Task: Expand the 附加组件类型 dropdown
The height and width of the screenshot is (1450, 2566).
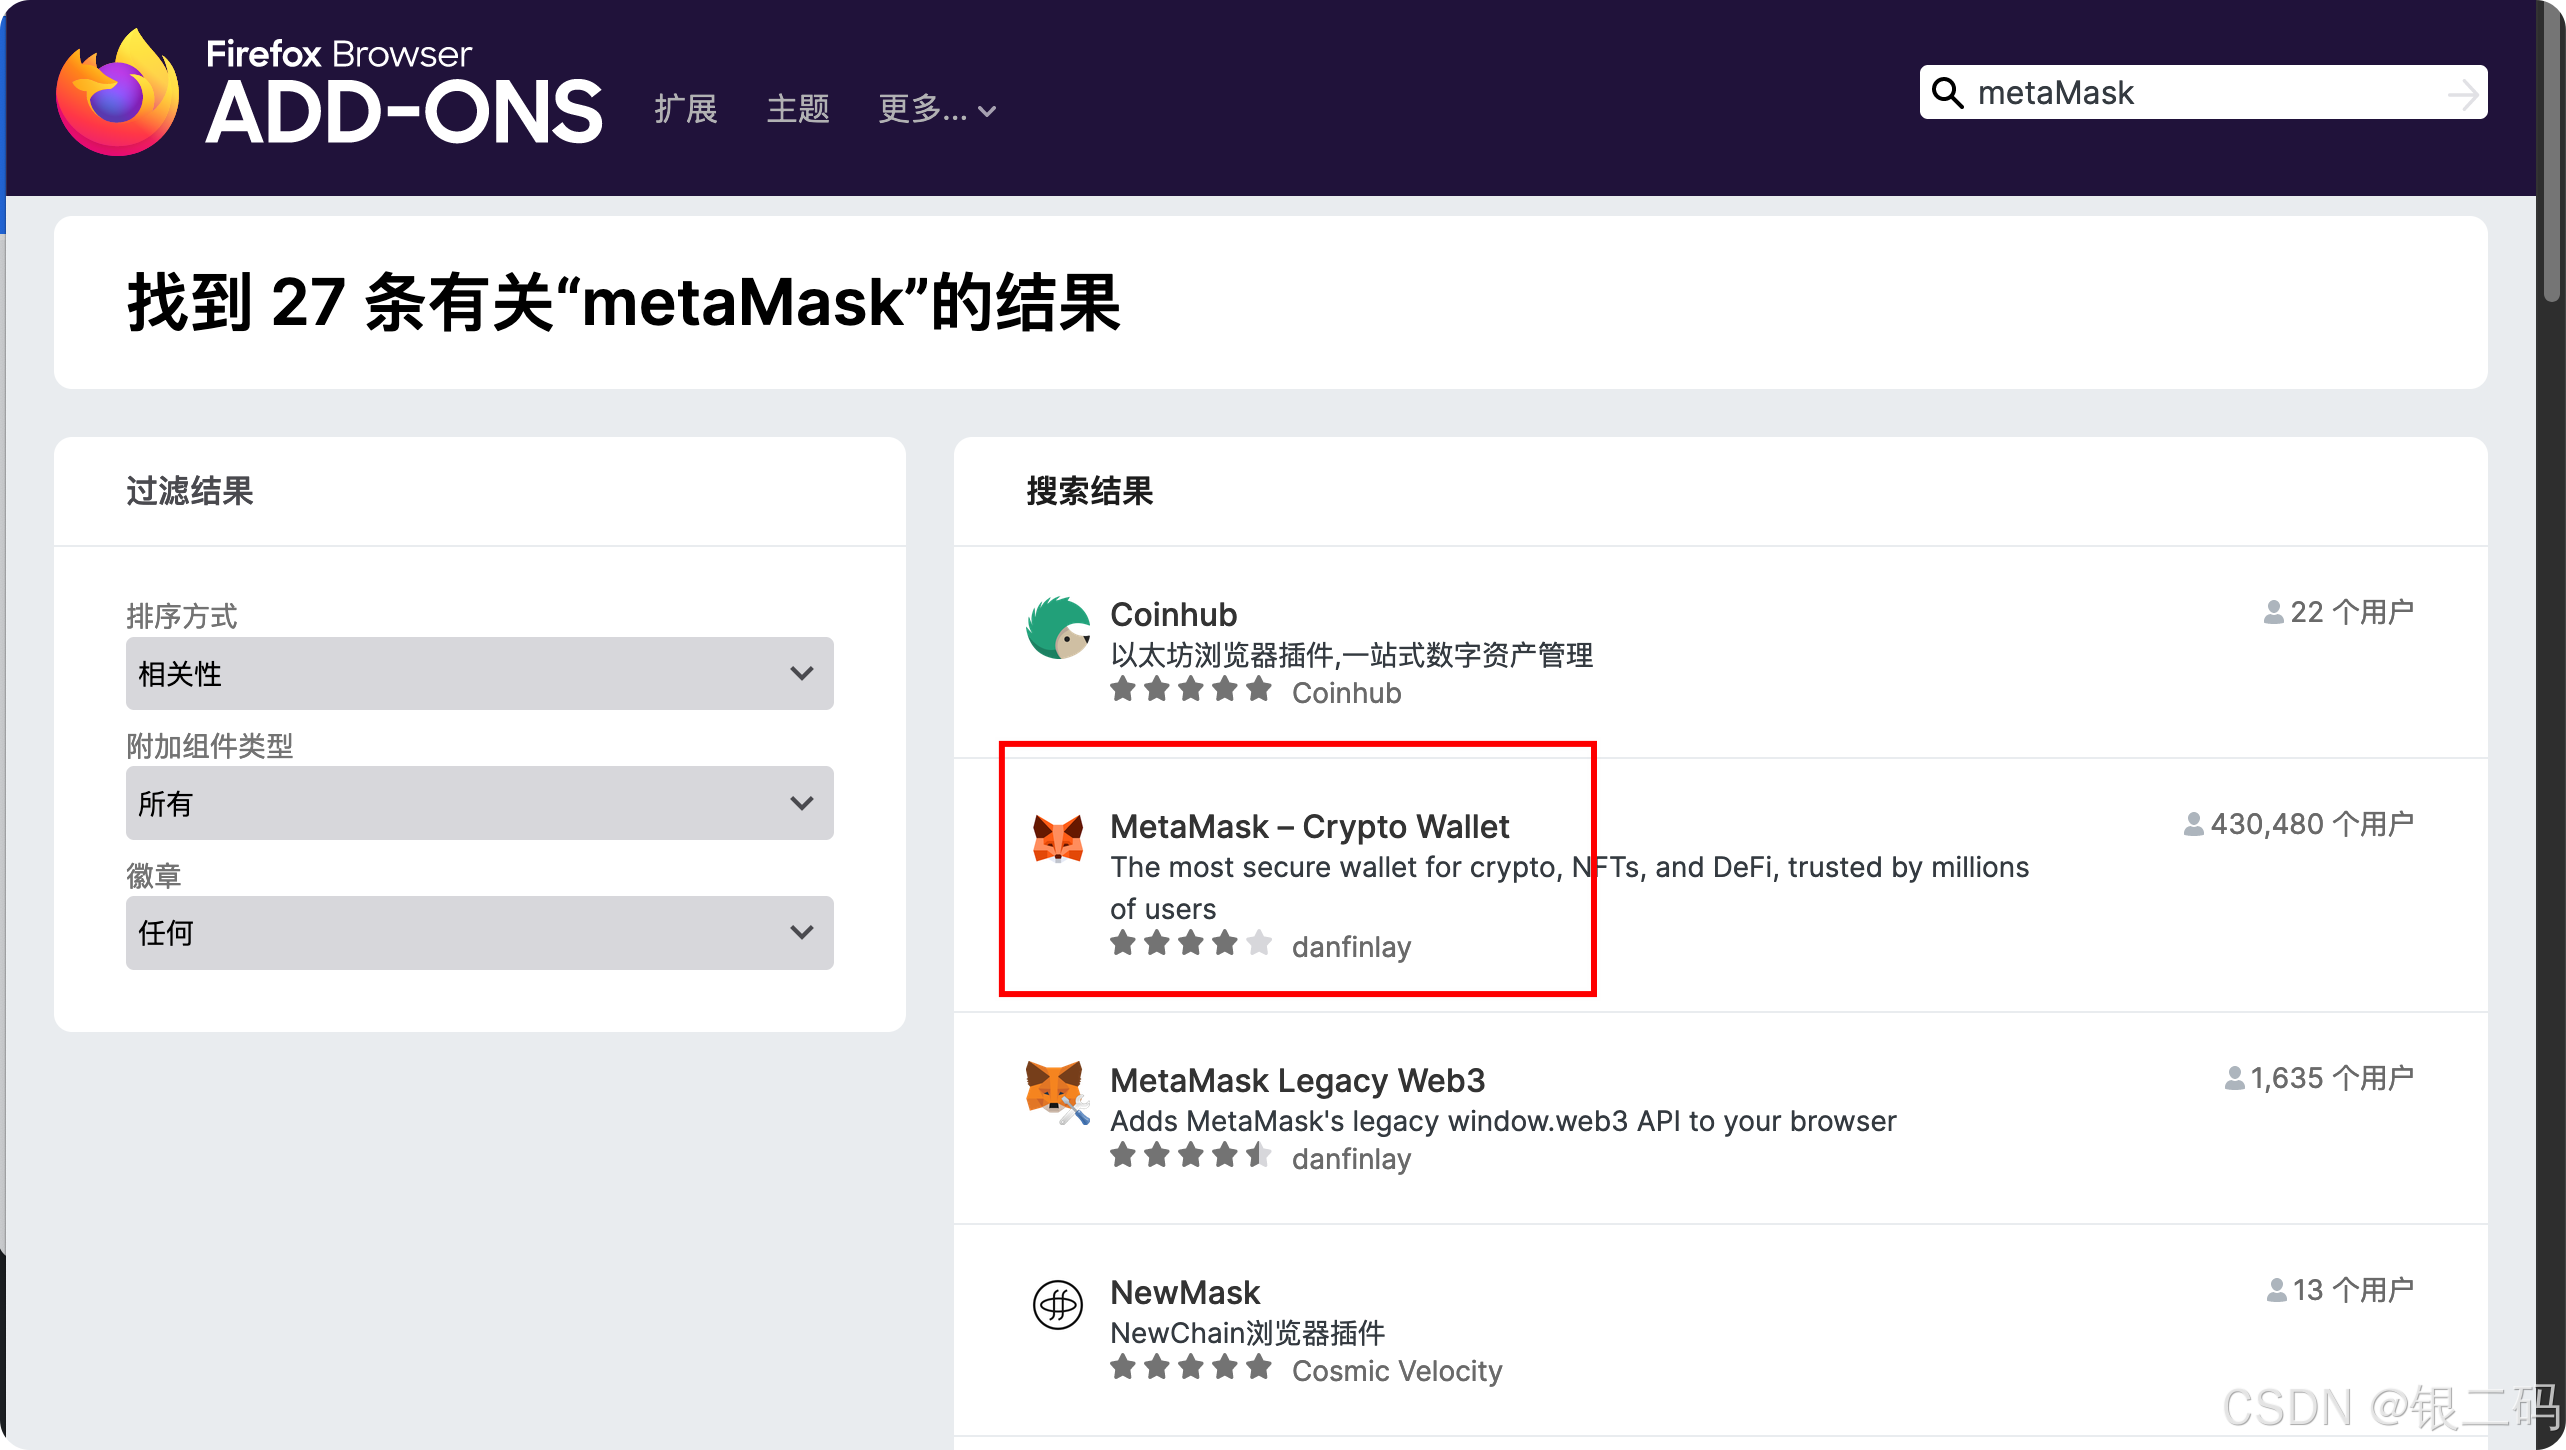Action: (479, 803)
